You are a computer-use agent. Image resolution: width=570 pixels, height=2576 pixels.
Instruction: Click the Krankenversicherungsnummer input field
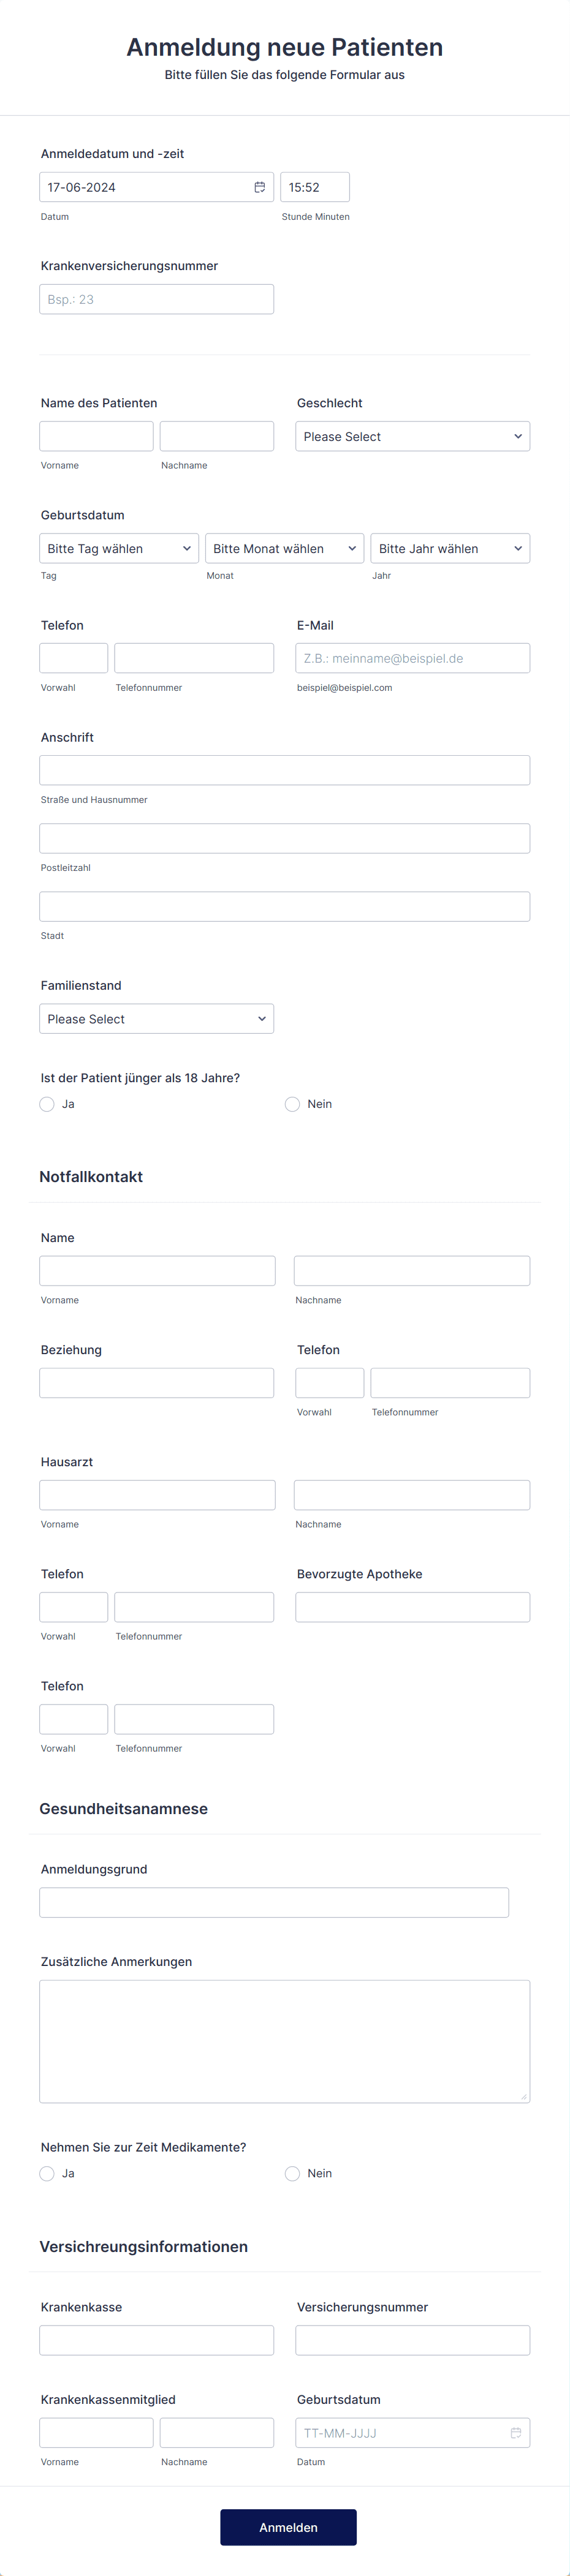click(x=156, y=299)
